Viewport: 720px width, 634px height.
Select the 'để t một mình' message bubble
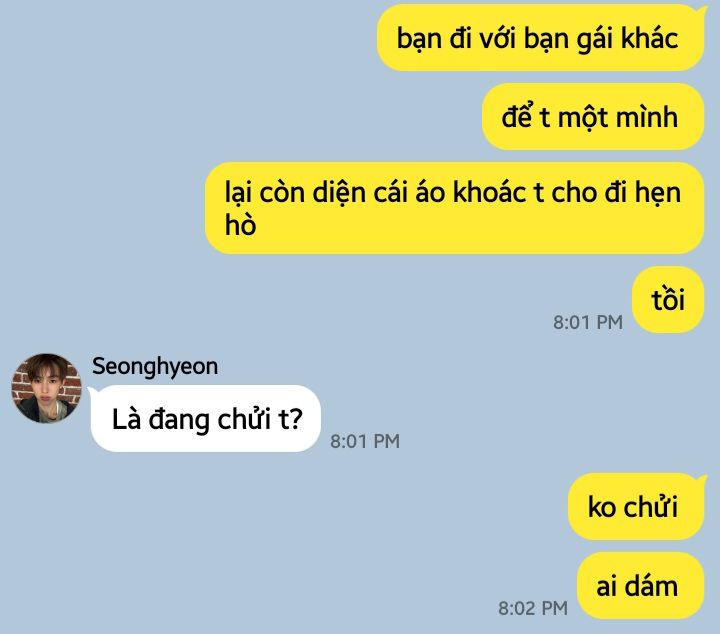pyautogui.click(x=593, y=117)
